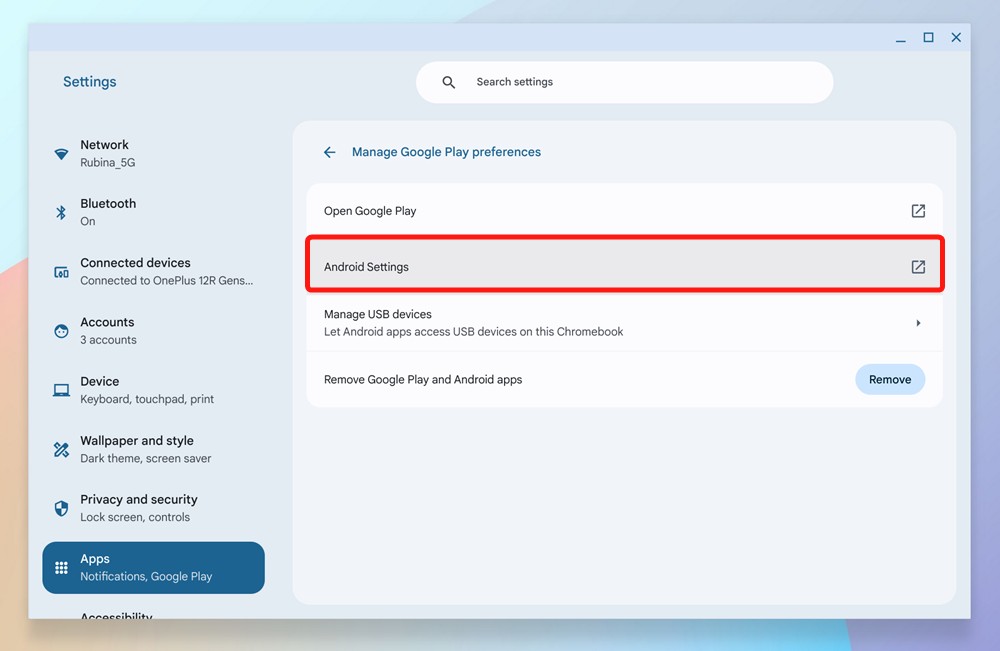Click the Wi-Fi icon beside Network
The height and width of the screenshot is (651, 1000).
click(62, 154)
